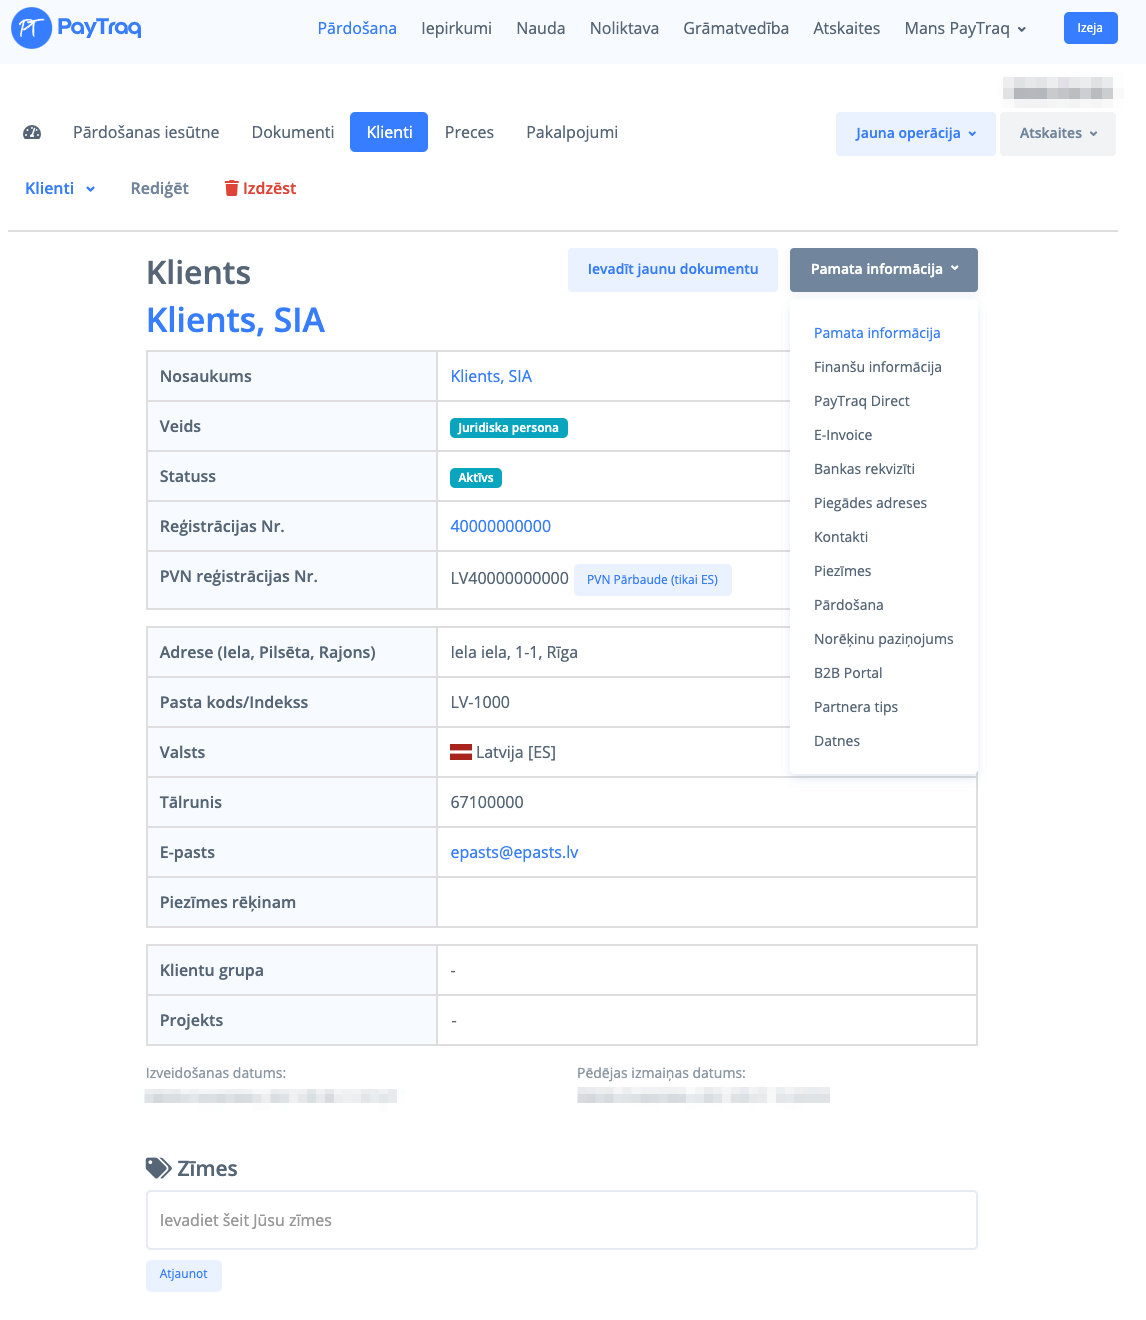This screenshot has width=1146, height=1320.
Task: Click the Atjaunot button
Action: coord(184,1274)
